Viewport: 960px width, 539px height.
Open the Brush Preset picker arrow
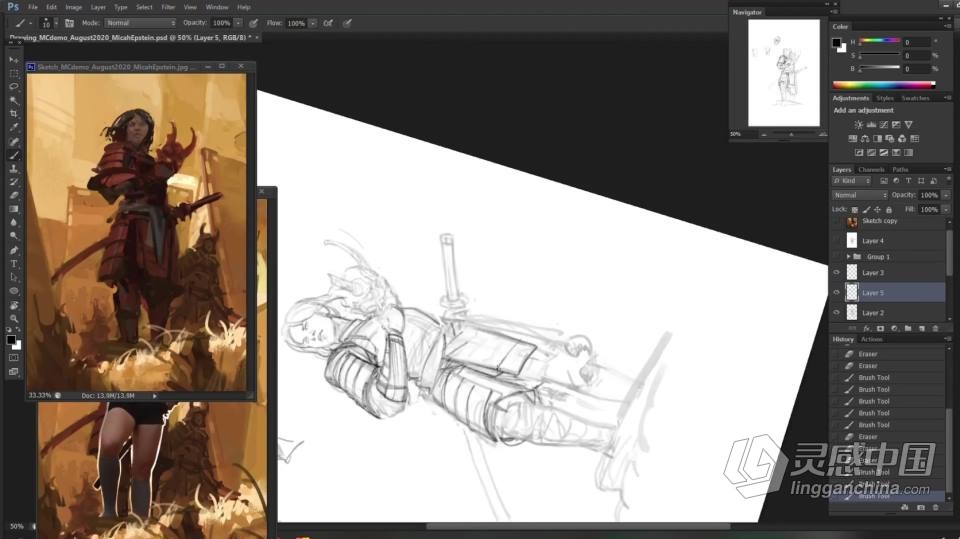(56, 23)
